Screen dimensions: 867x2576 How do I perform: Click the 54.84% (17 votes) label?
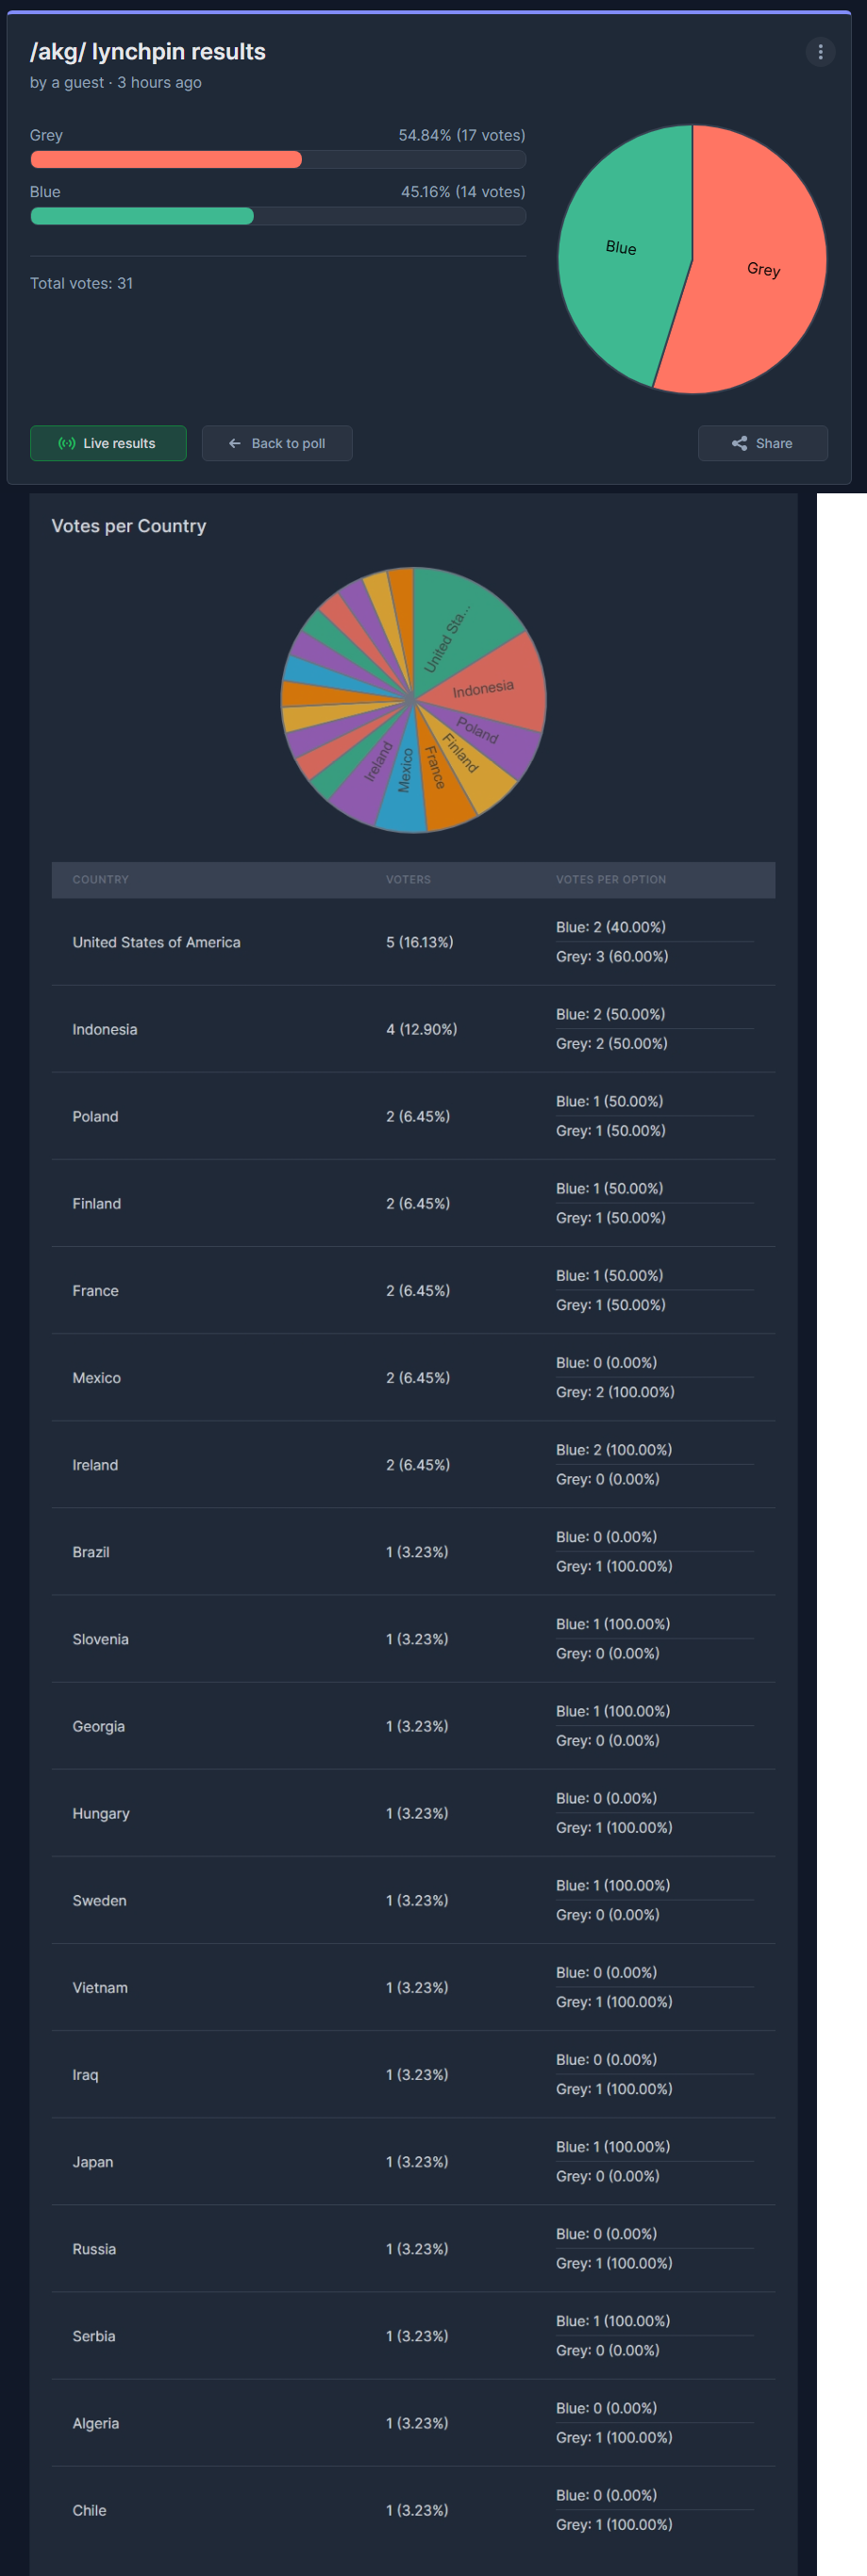(462, 135)
